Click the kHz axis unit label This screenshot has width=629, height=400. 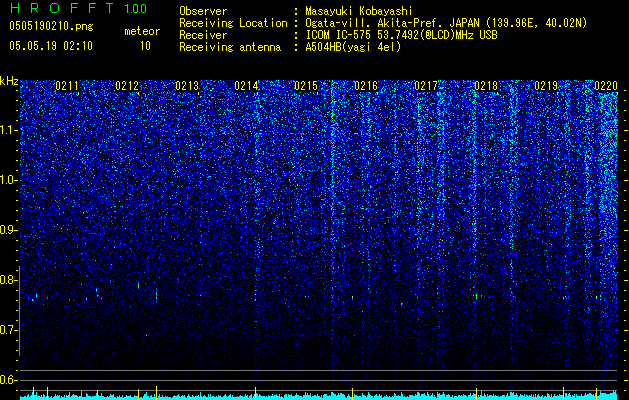(9, 81)
